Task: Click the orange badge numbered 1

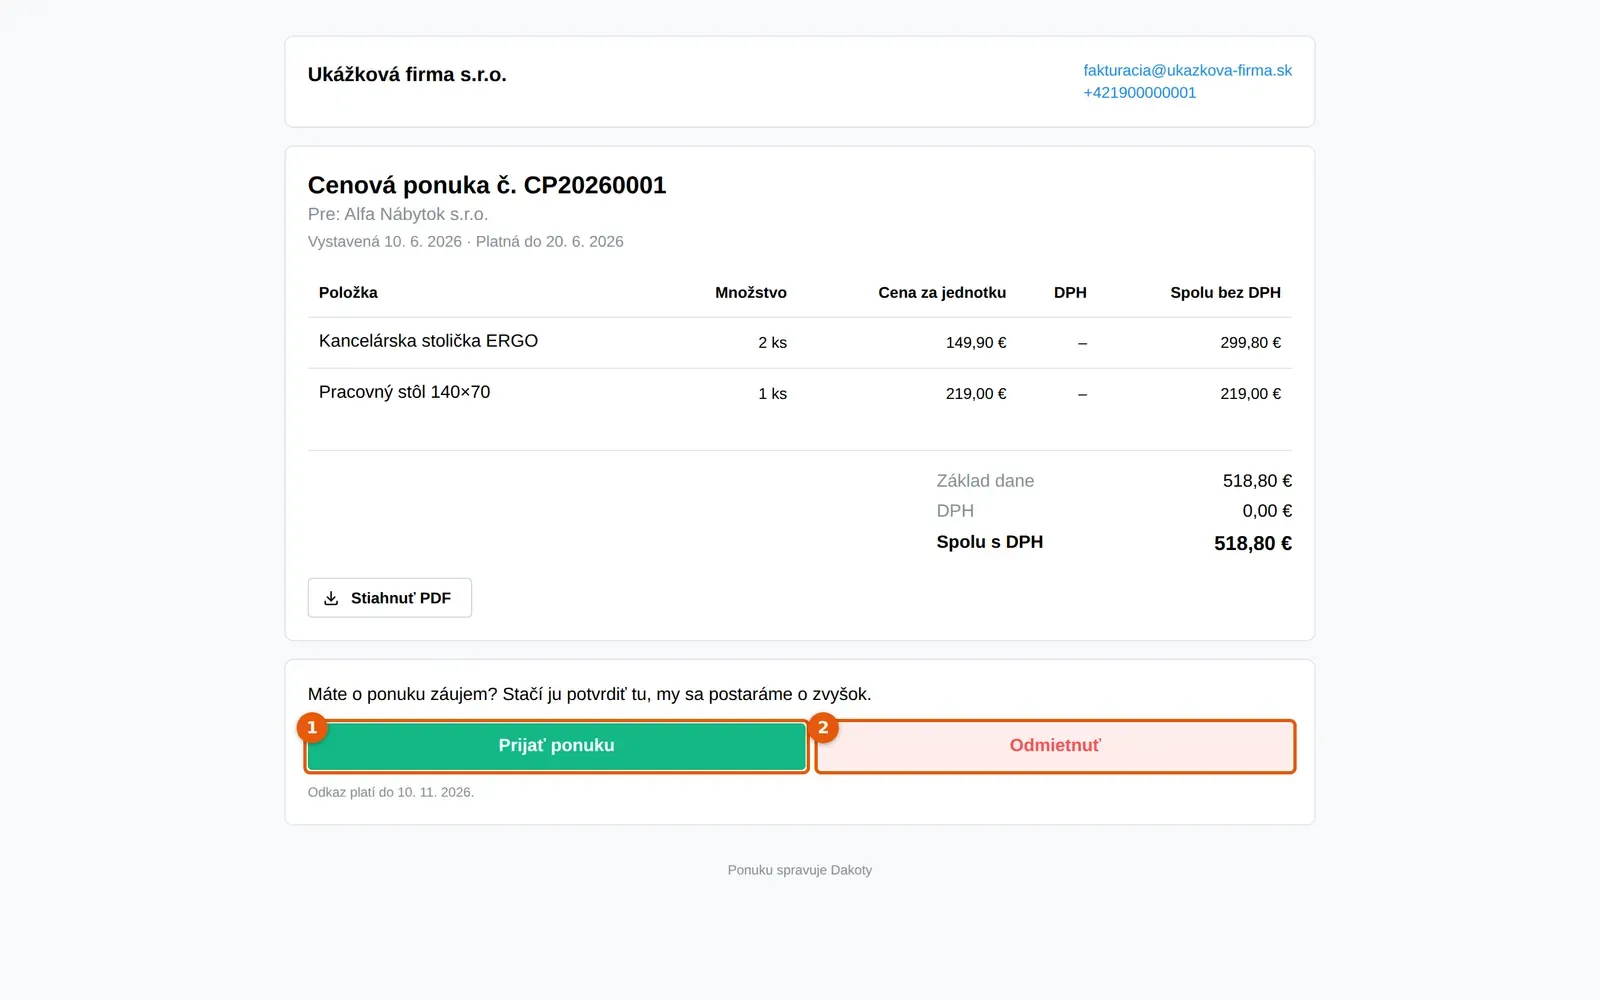Action: tap(312, 727)
